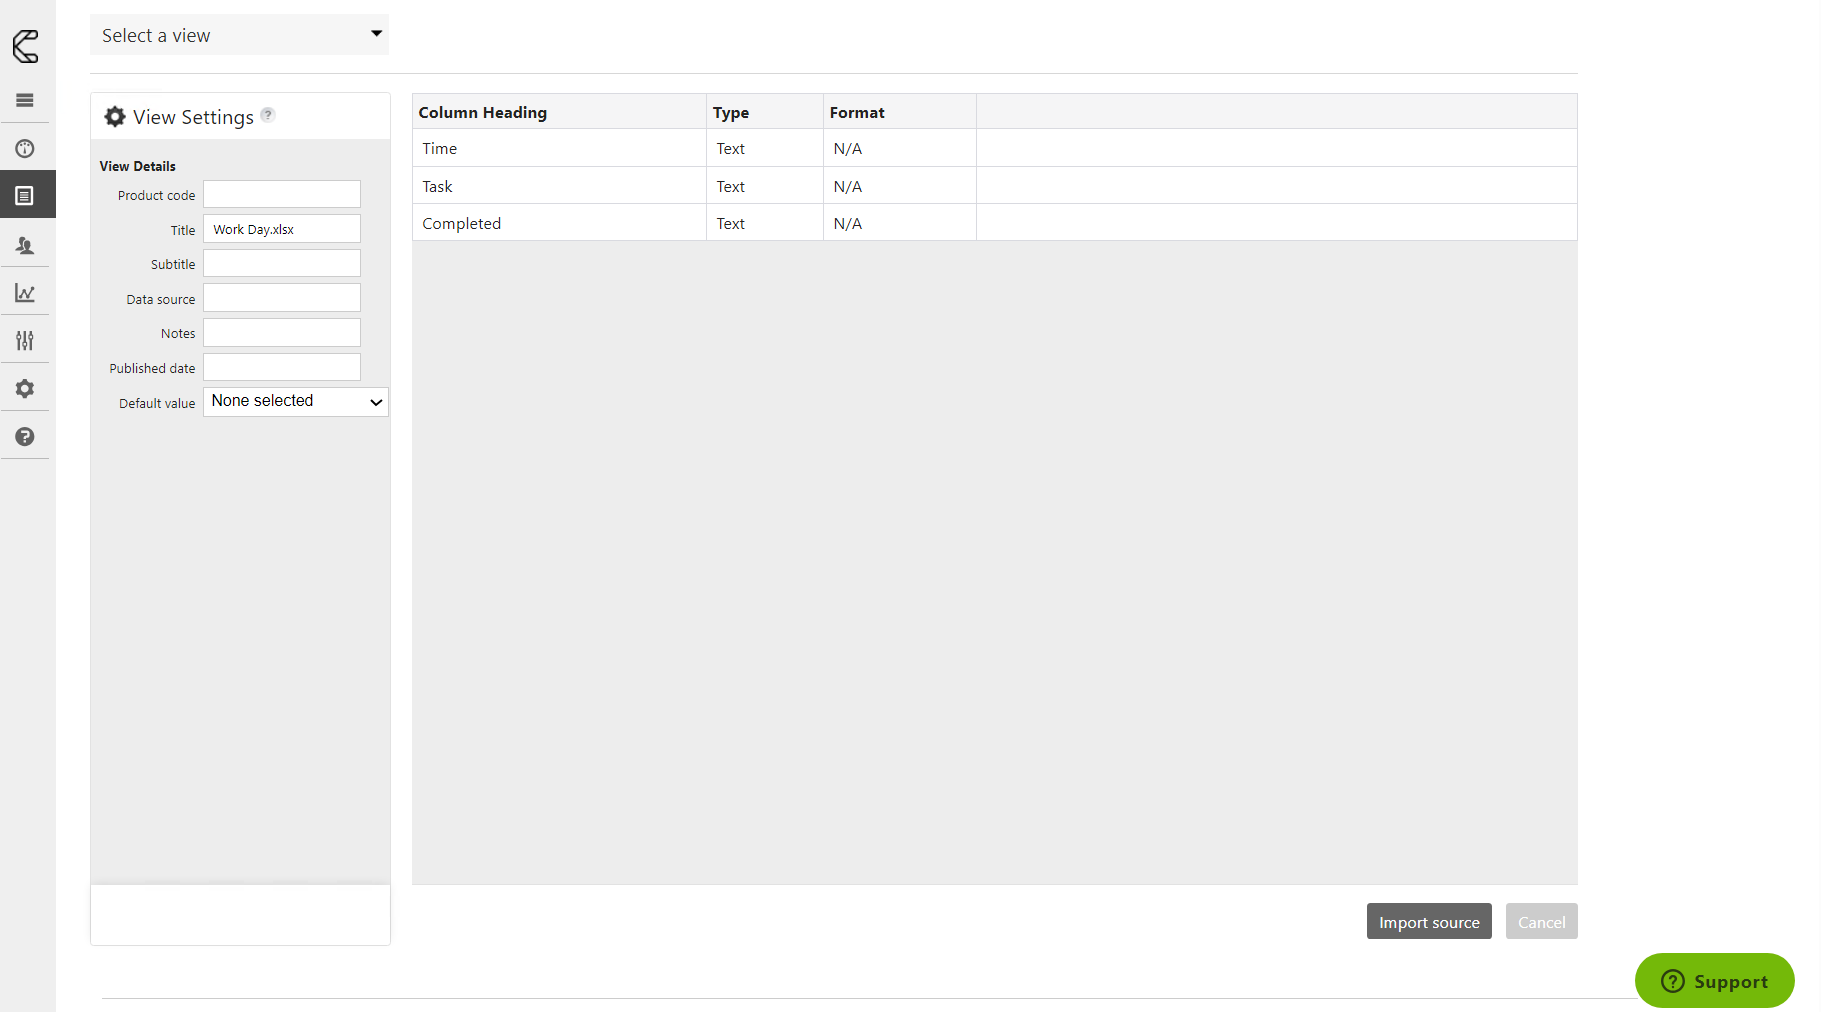Select the analytics chart icon in sidebar
The height and width of the screenshot is (1012, 1821).
[25, 292]
